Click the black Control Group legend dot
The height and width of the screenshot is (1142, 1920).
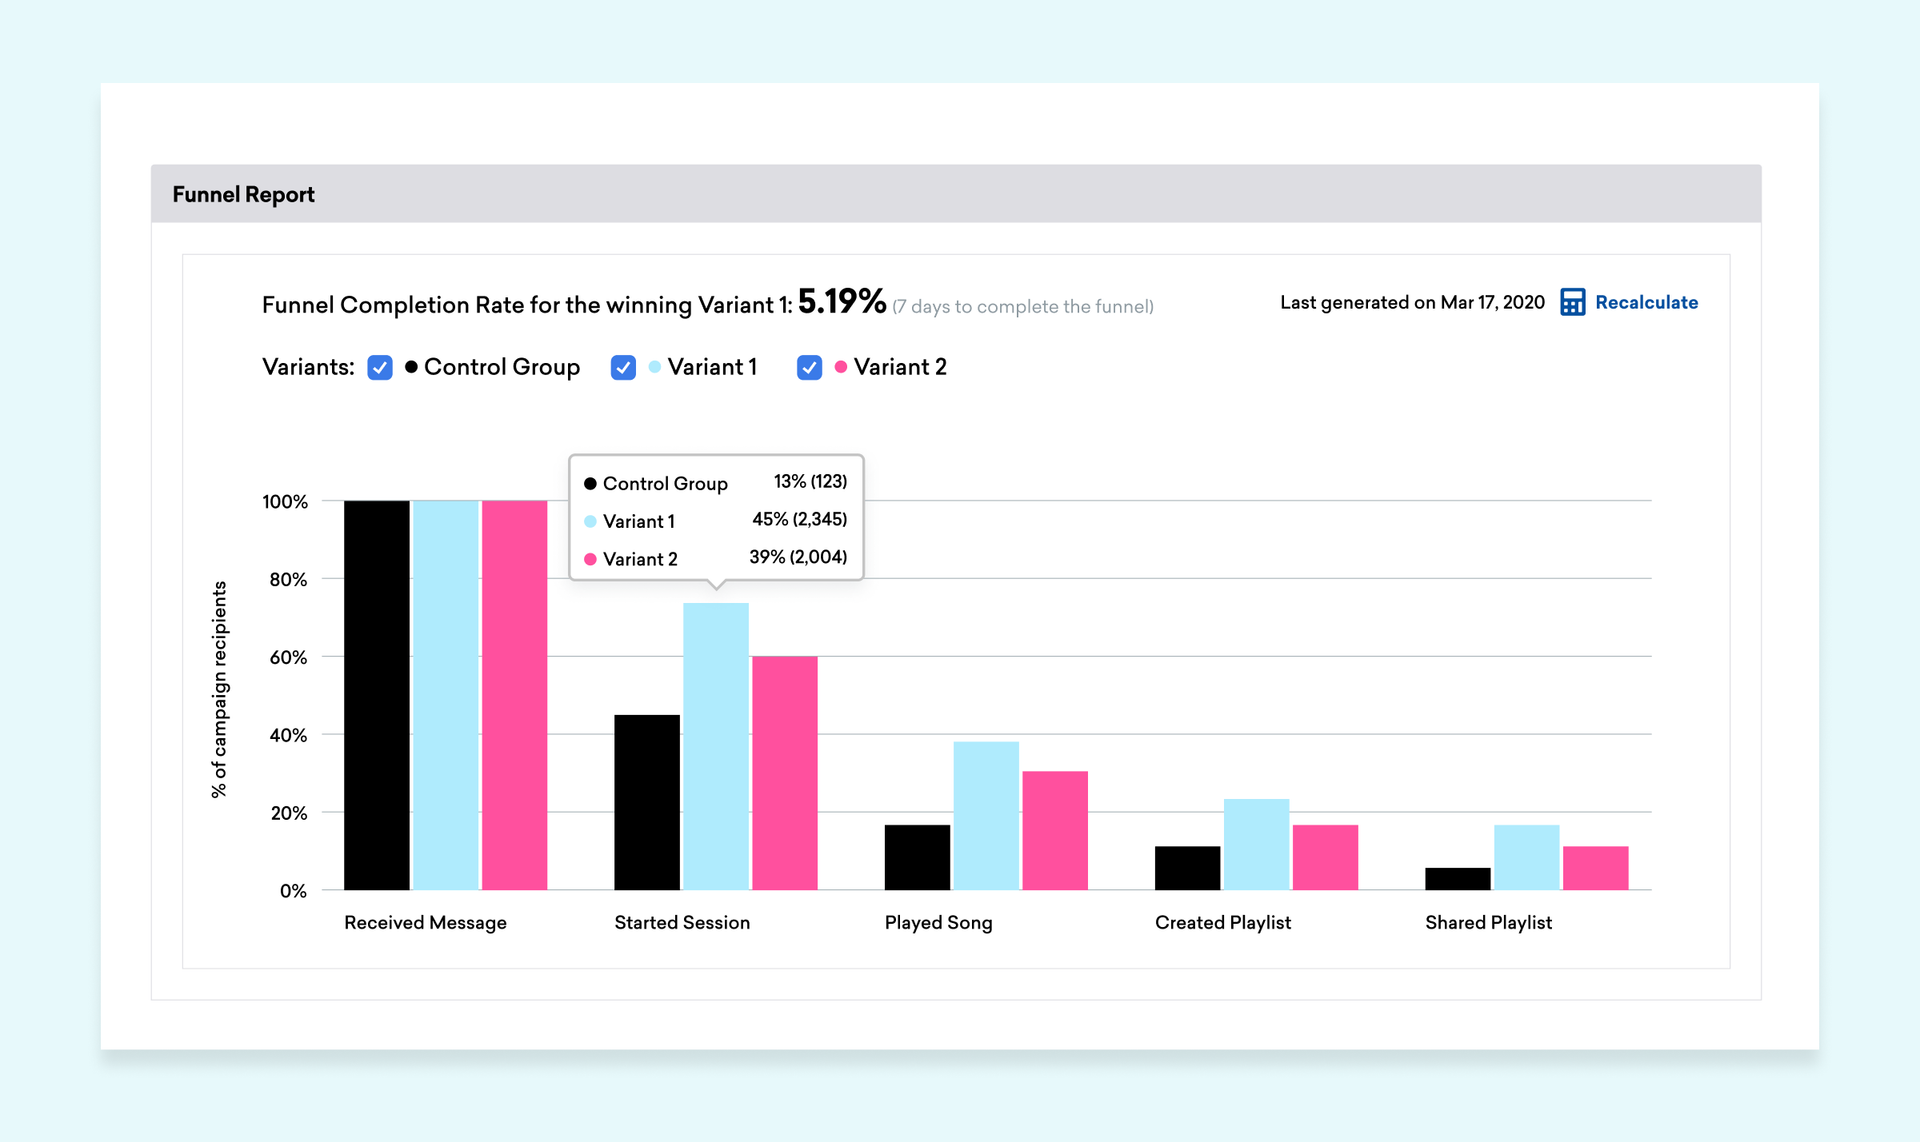pyautogui.click(x=411, y=367)
